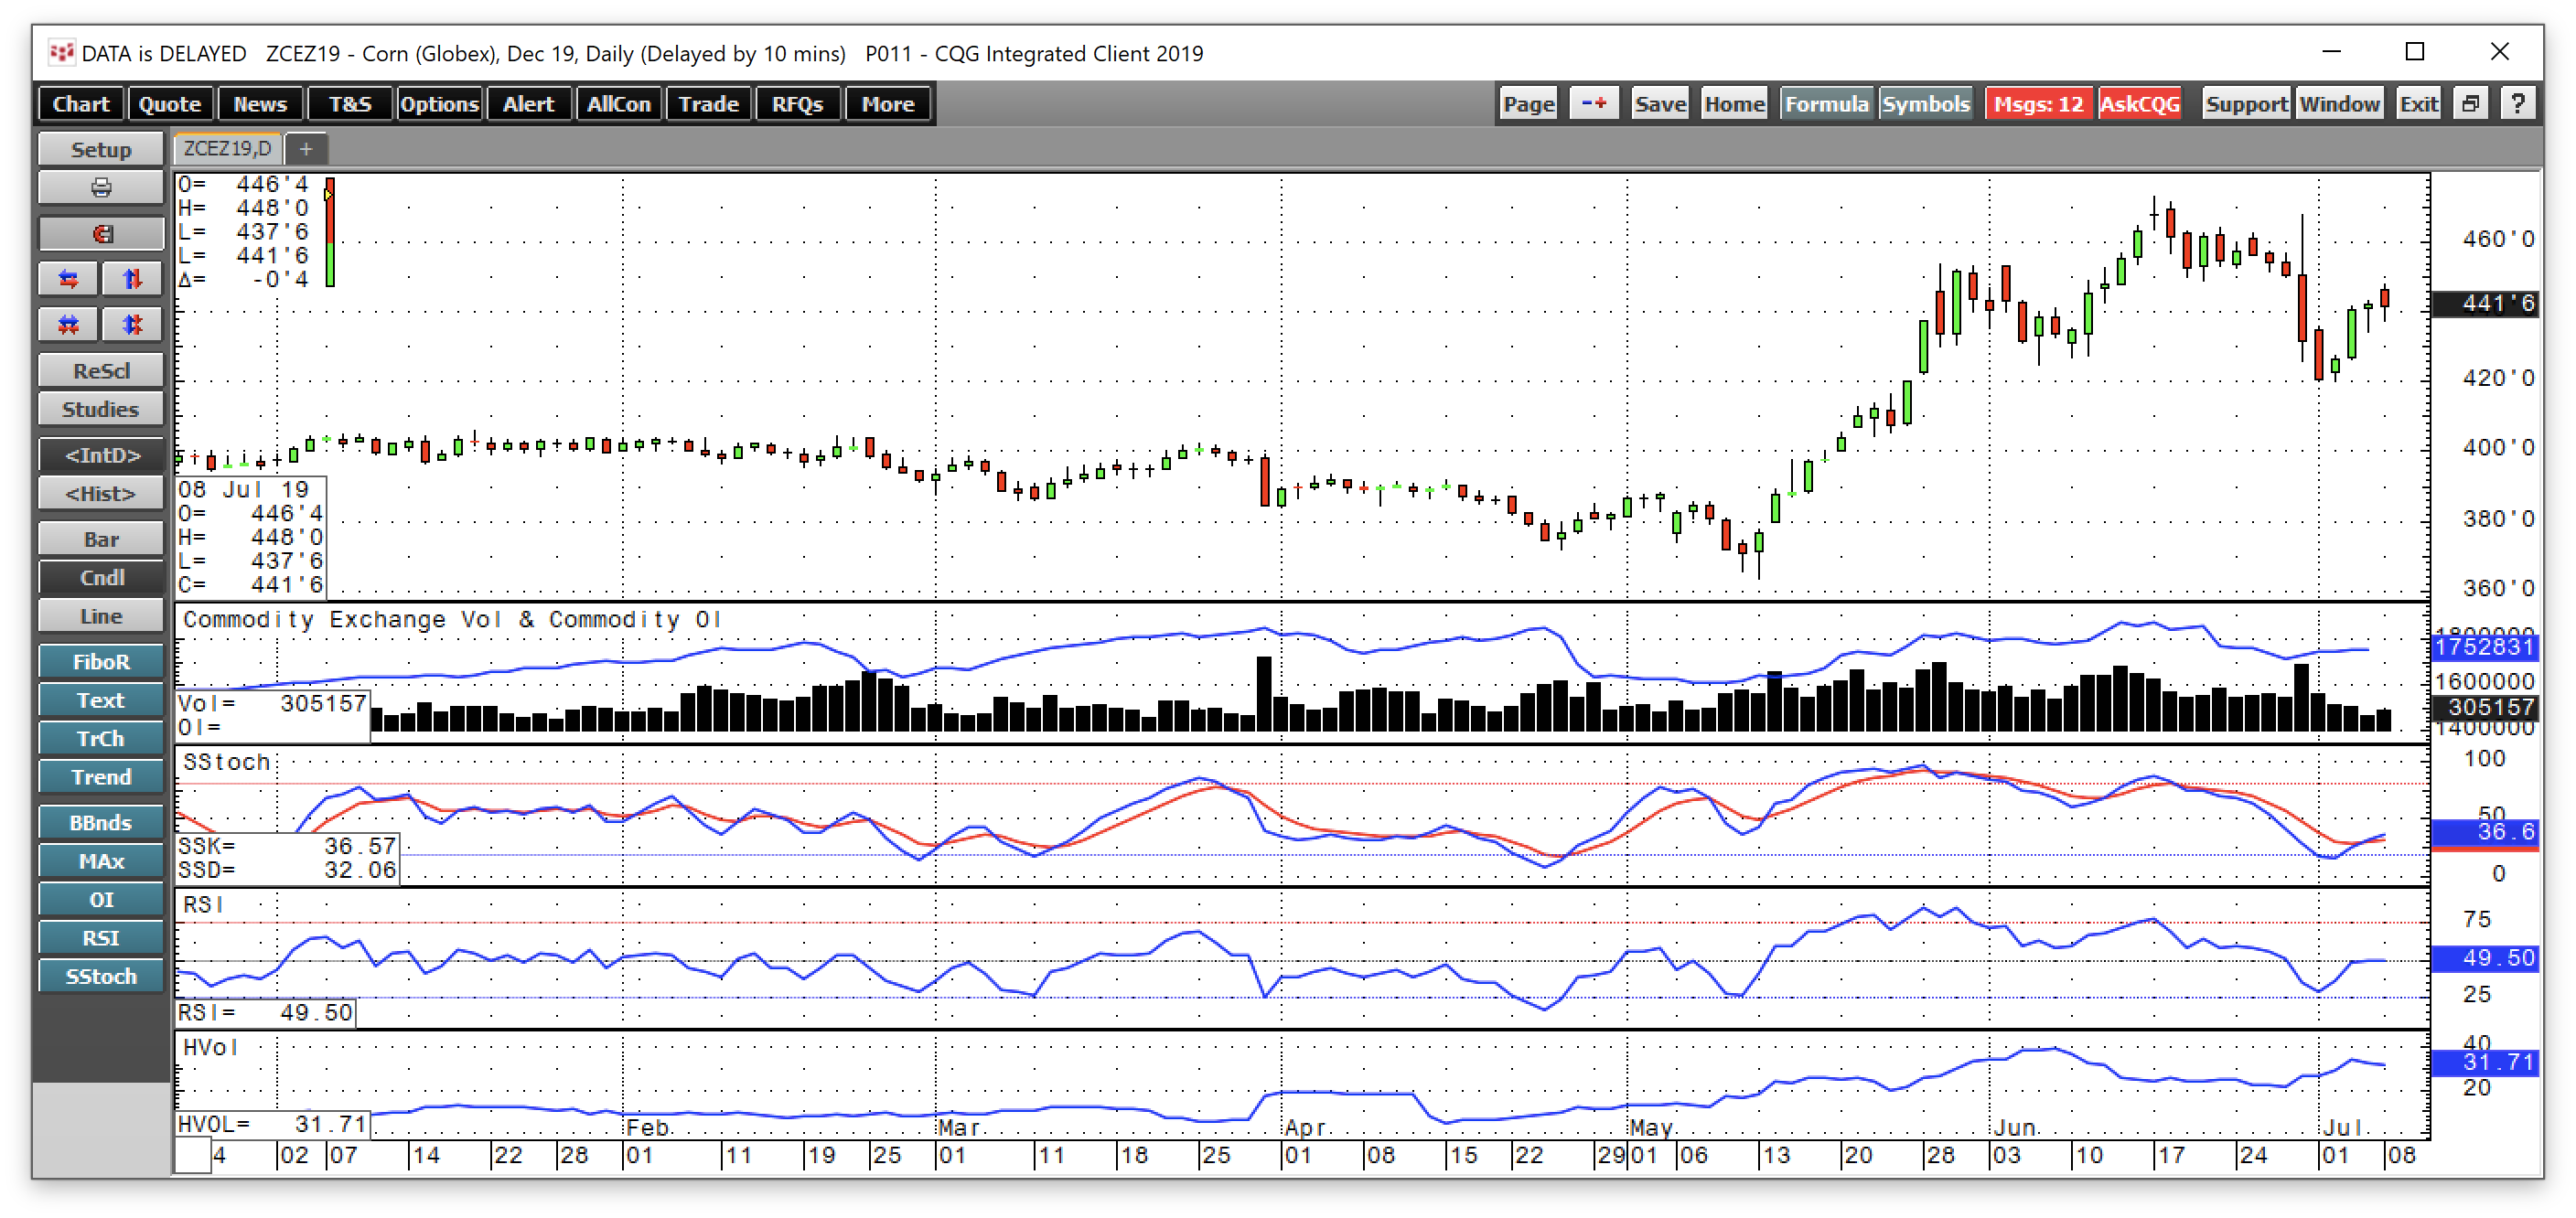The height and width of the screenshot is (1218, 2576).
Task: Open the Chart menu
Action: [81, 104]
